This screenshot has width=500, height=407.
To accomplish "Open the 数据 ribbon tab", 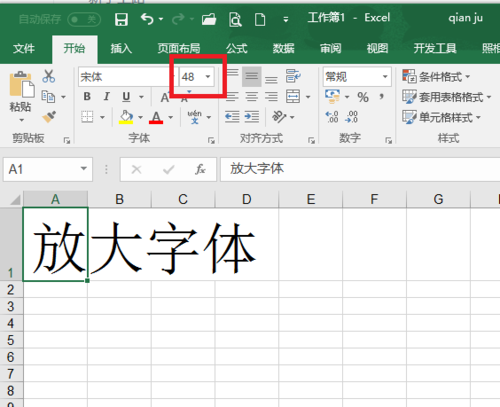I will tap(284, 49).
